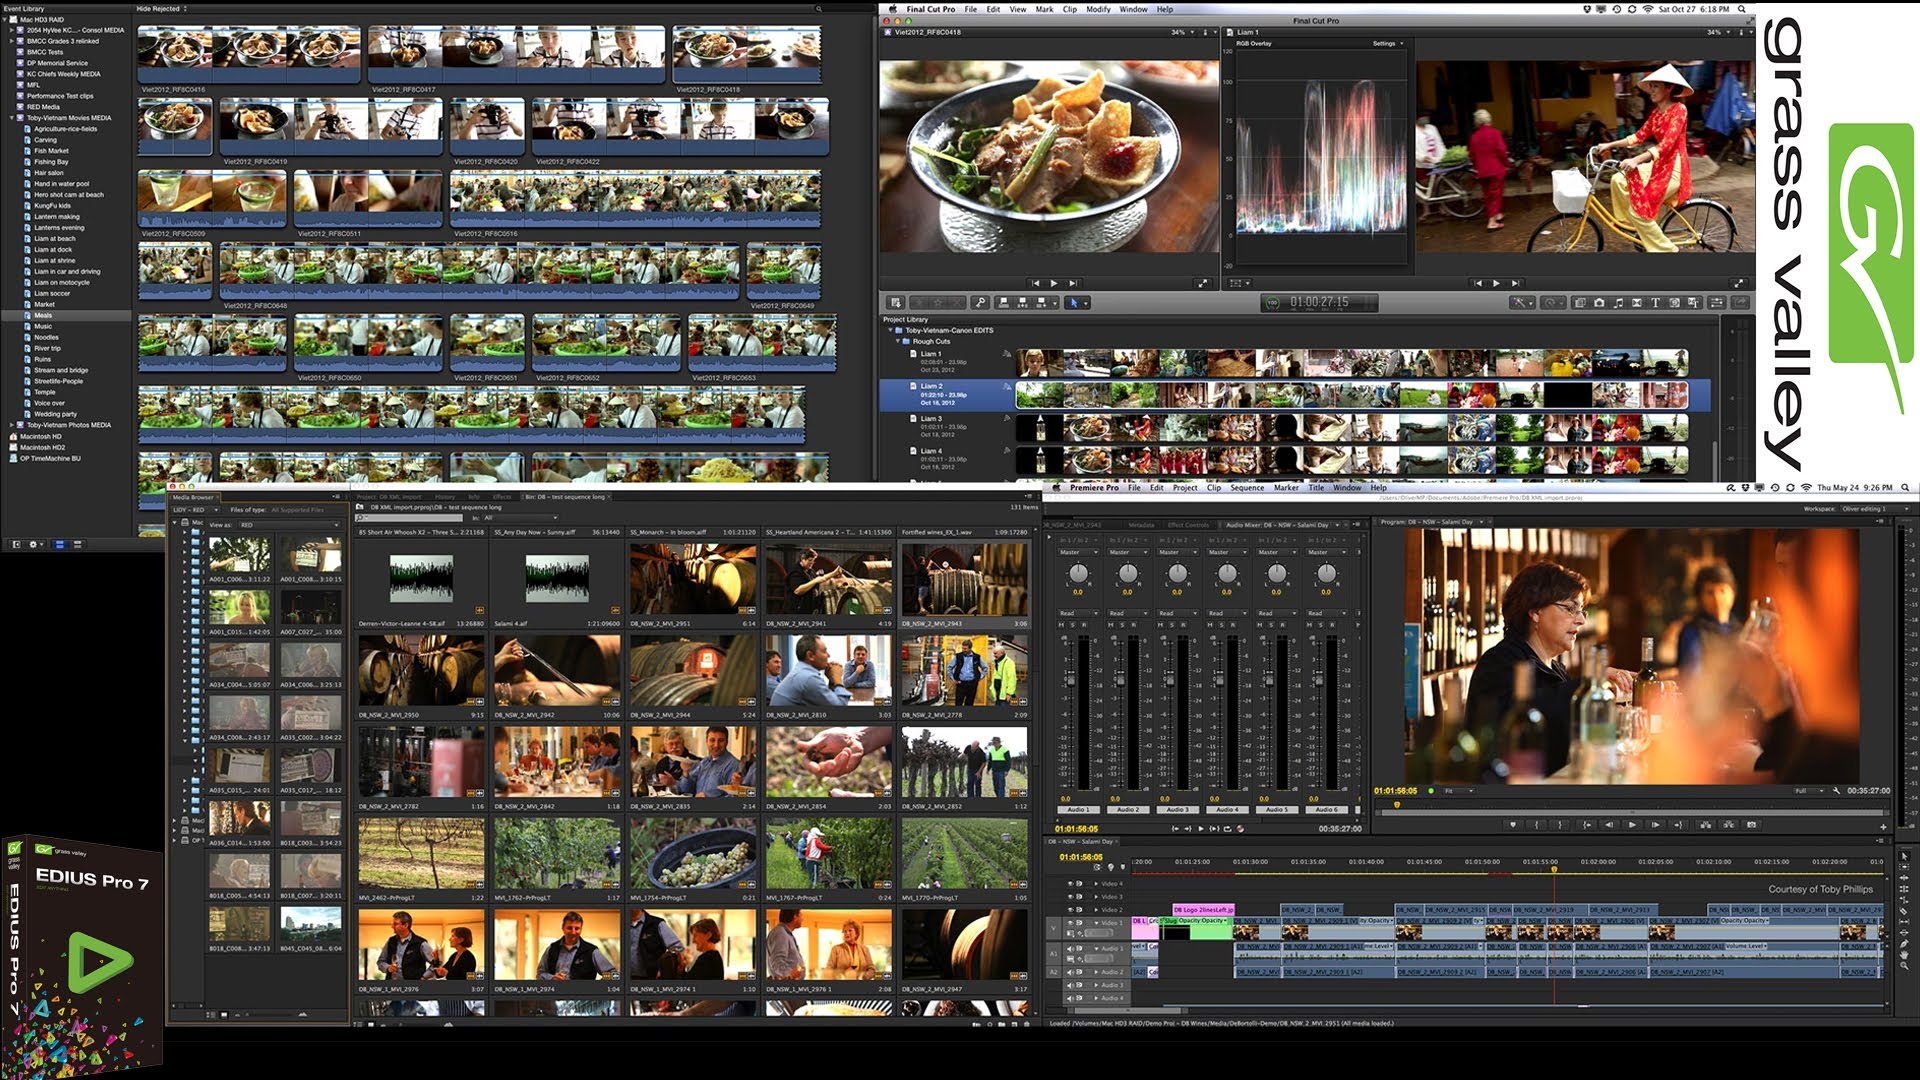Mute the Audio 3 timeline track speaker

click(1070, 985)
